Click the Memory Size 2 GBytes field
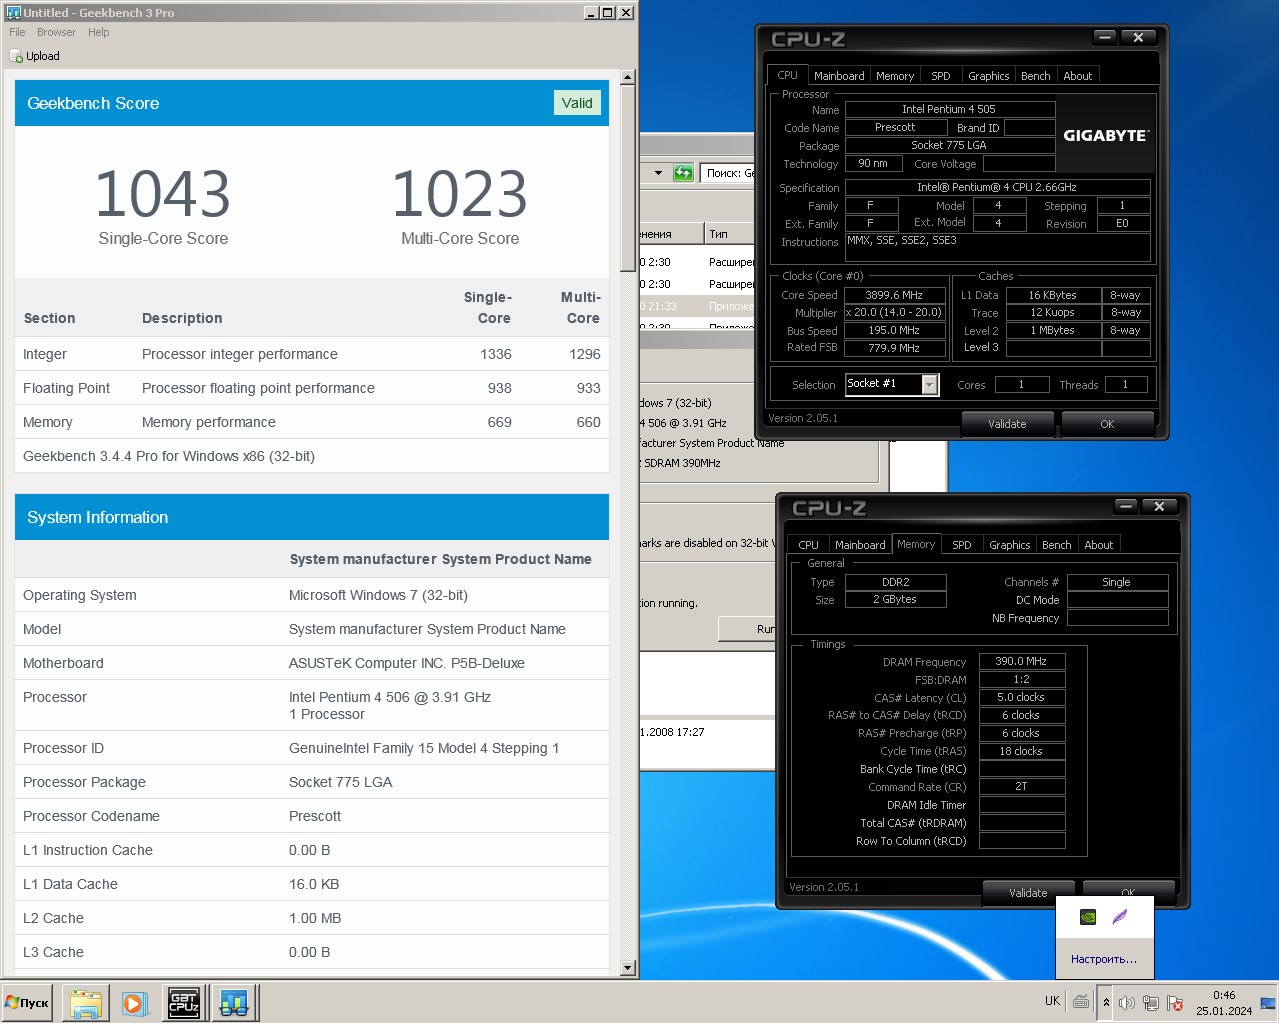 tap(895, 599)
